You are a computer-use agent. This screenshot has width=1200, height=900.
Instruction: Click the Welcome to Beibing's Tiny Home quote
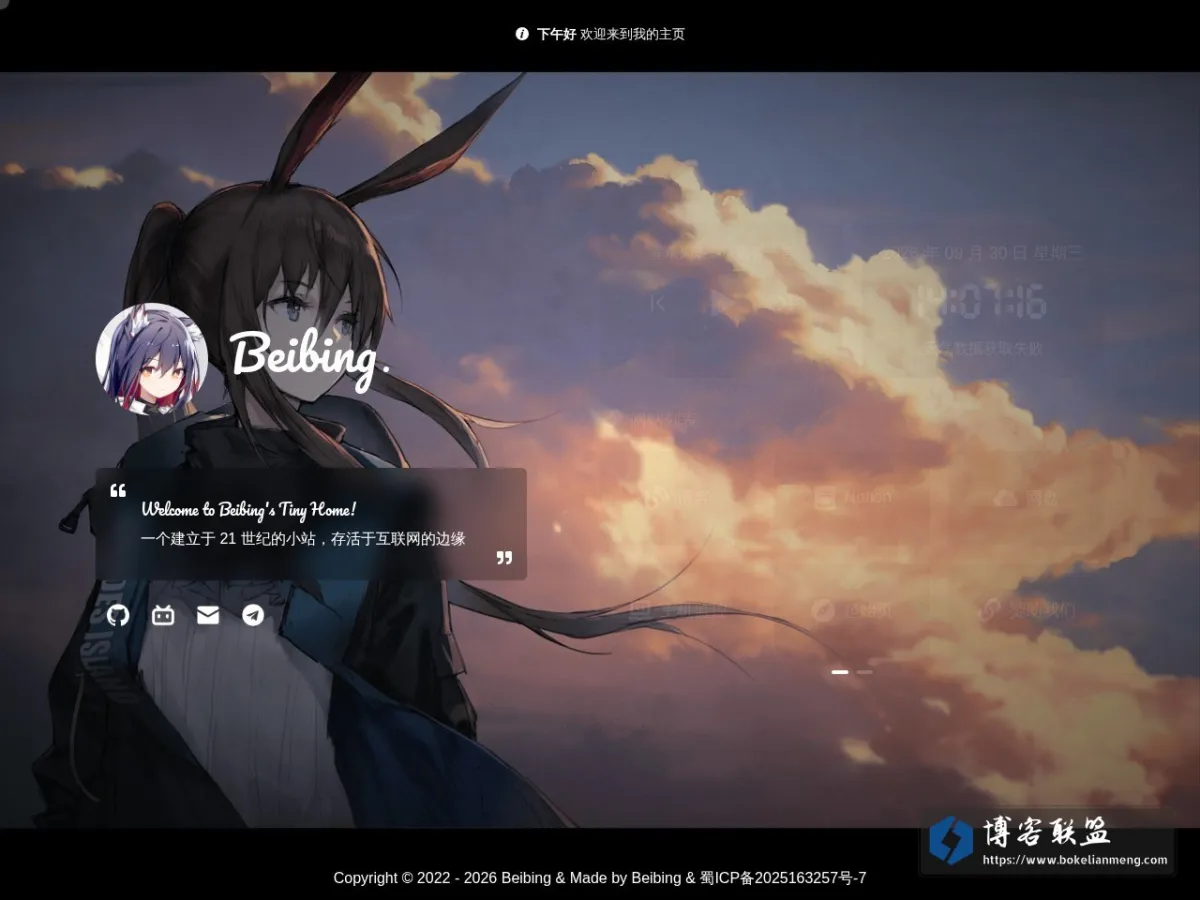249,510
